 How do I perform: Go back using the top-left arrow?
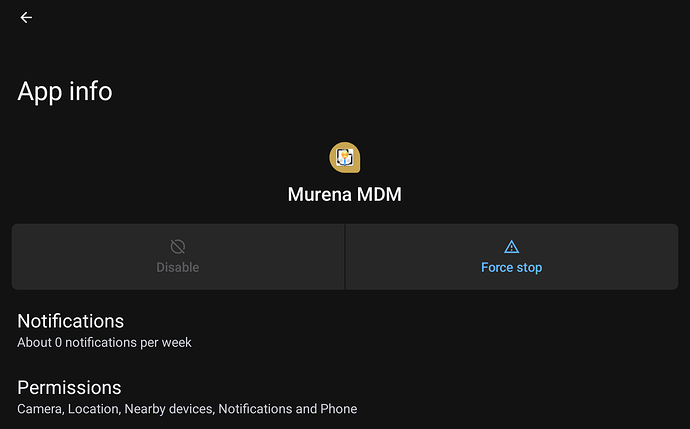pyautogui.click(x=26, y=18)
